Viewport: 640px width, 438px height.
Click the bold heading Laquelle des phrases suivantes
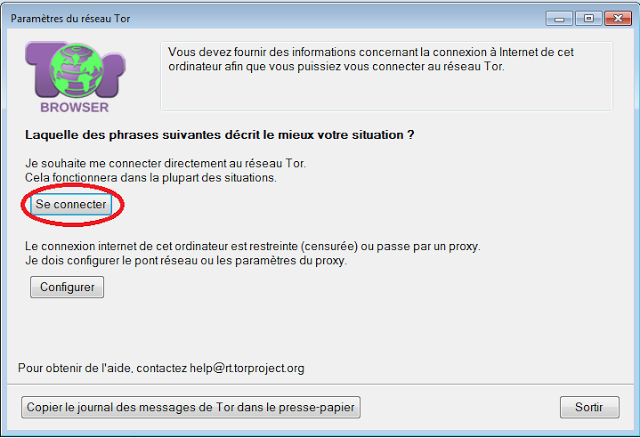pyautogui.click(x=220, y=135)
